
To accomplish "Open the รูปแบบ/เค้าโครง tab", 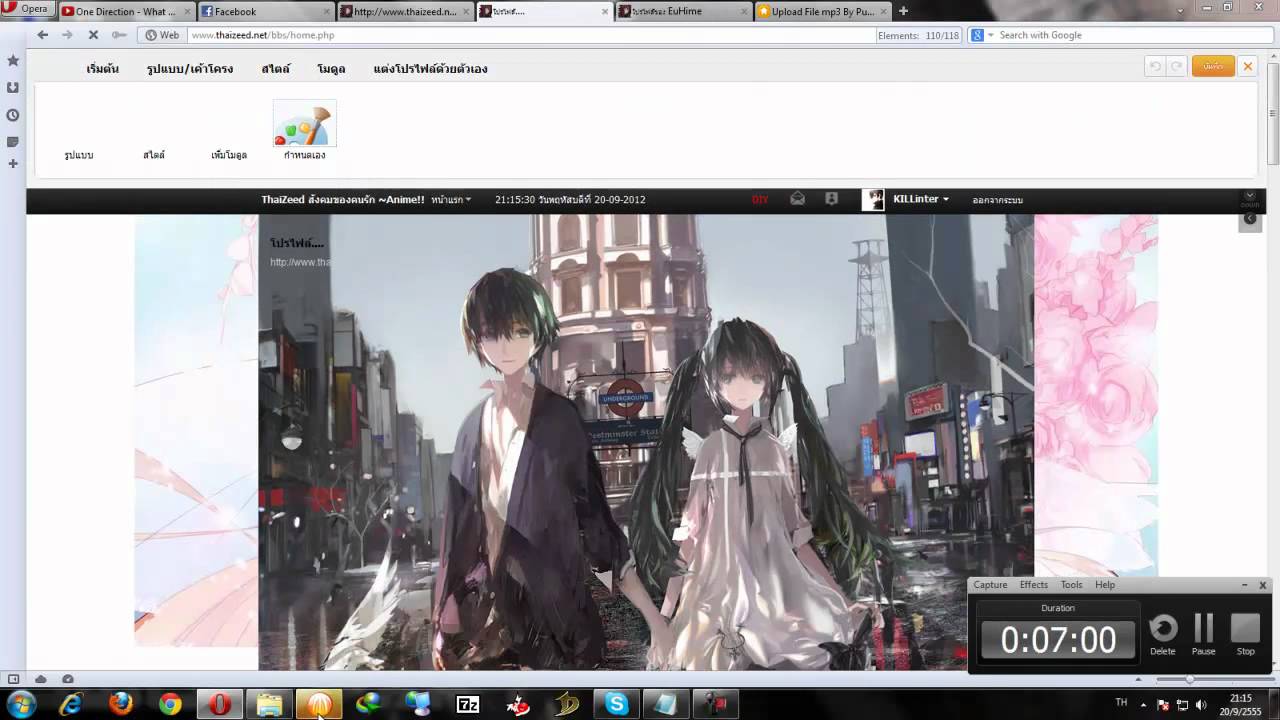I will (x=190, y=69).
